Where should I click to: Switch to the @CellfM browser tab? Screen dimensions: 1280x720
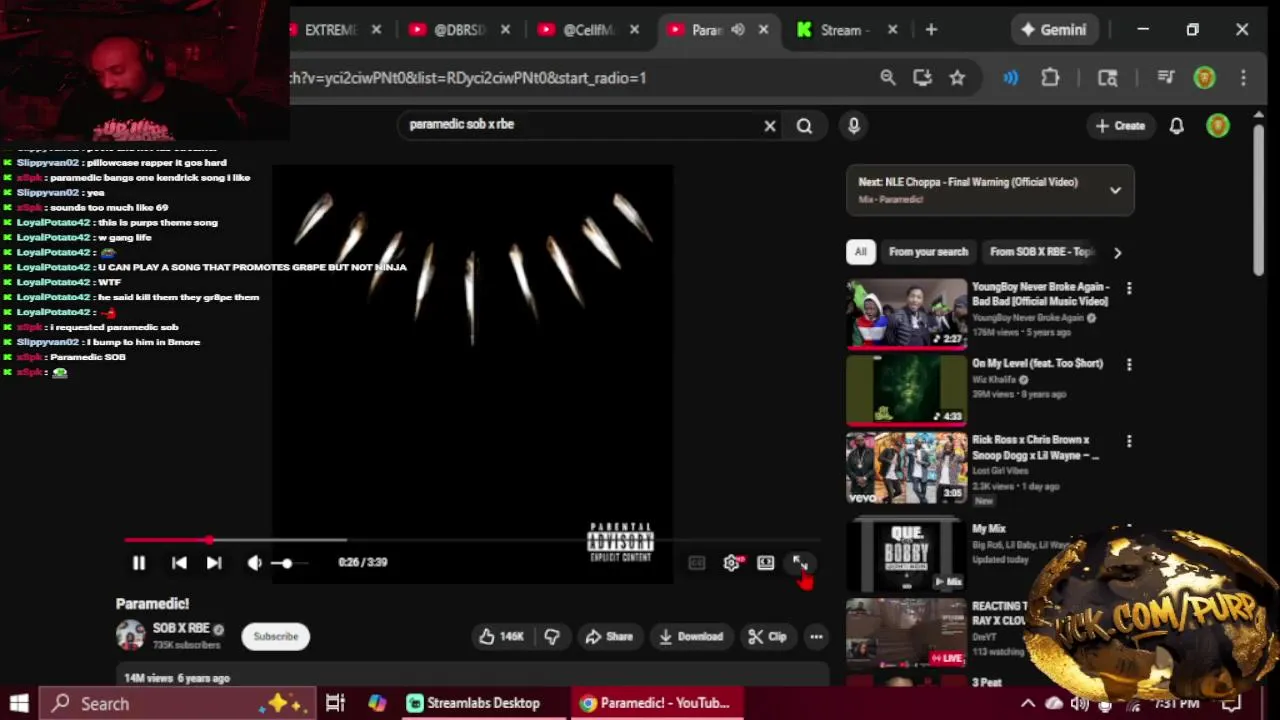click(x=588, y=30)
